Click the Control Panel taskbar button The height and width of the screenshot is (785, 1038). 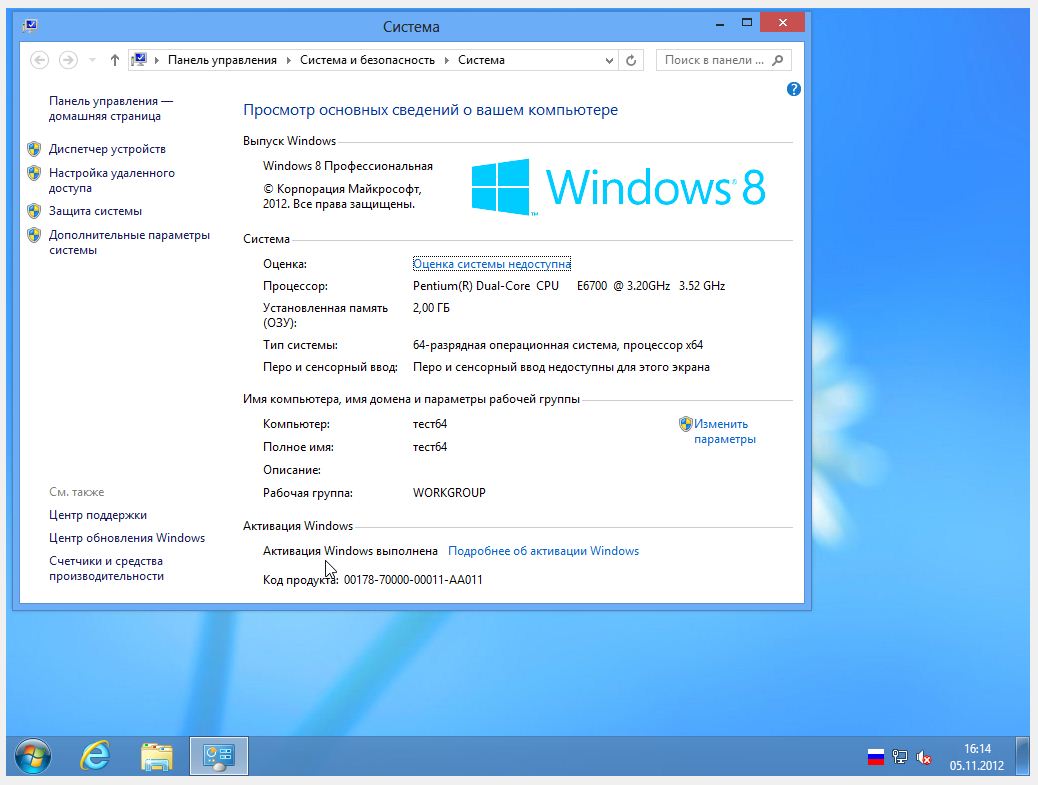coord(219,756)
